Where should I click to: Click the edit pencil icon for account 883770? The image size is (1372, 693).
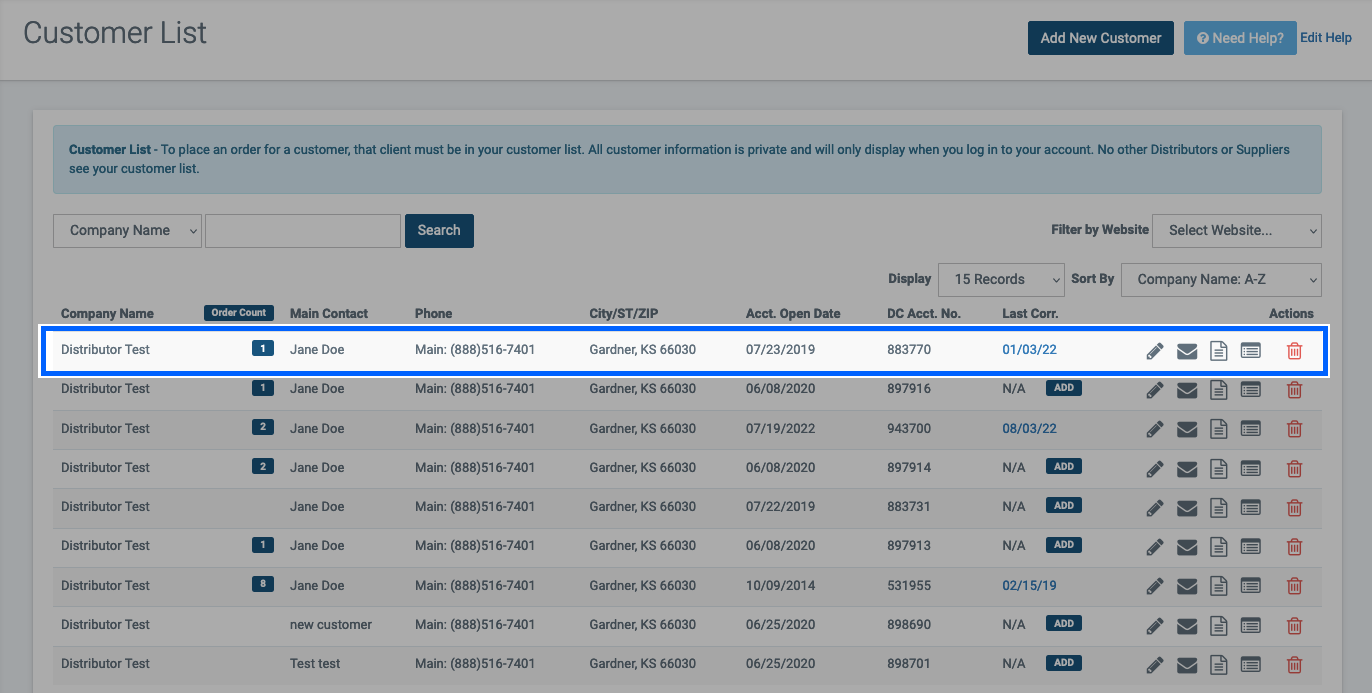click(1155, 351)
